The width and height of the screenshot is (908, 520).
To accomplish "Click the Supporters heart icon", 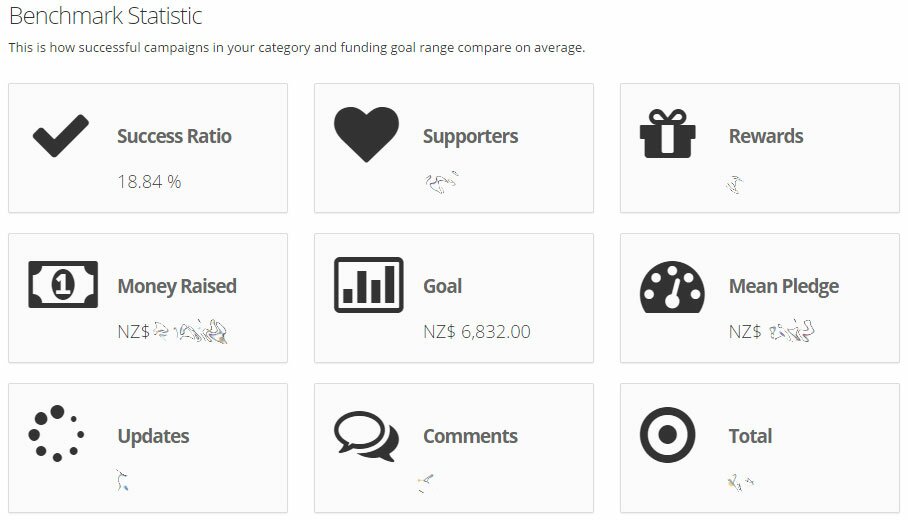I will click(x=367, y=134).
